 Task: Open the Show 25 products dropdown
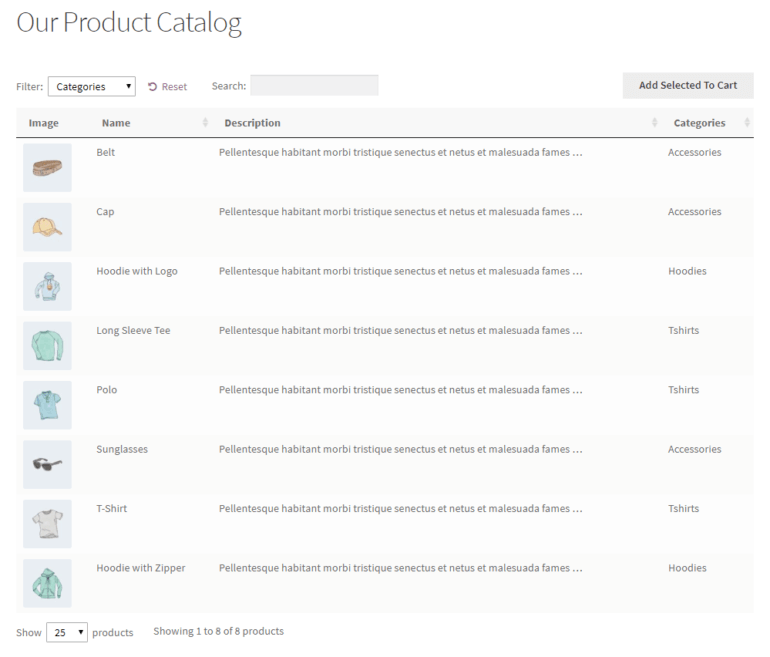click(x=67, y=632)
